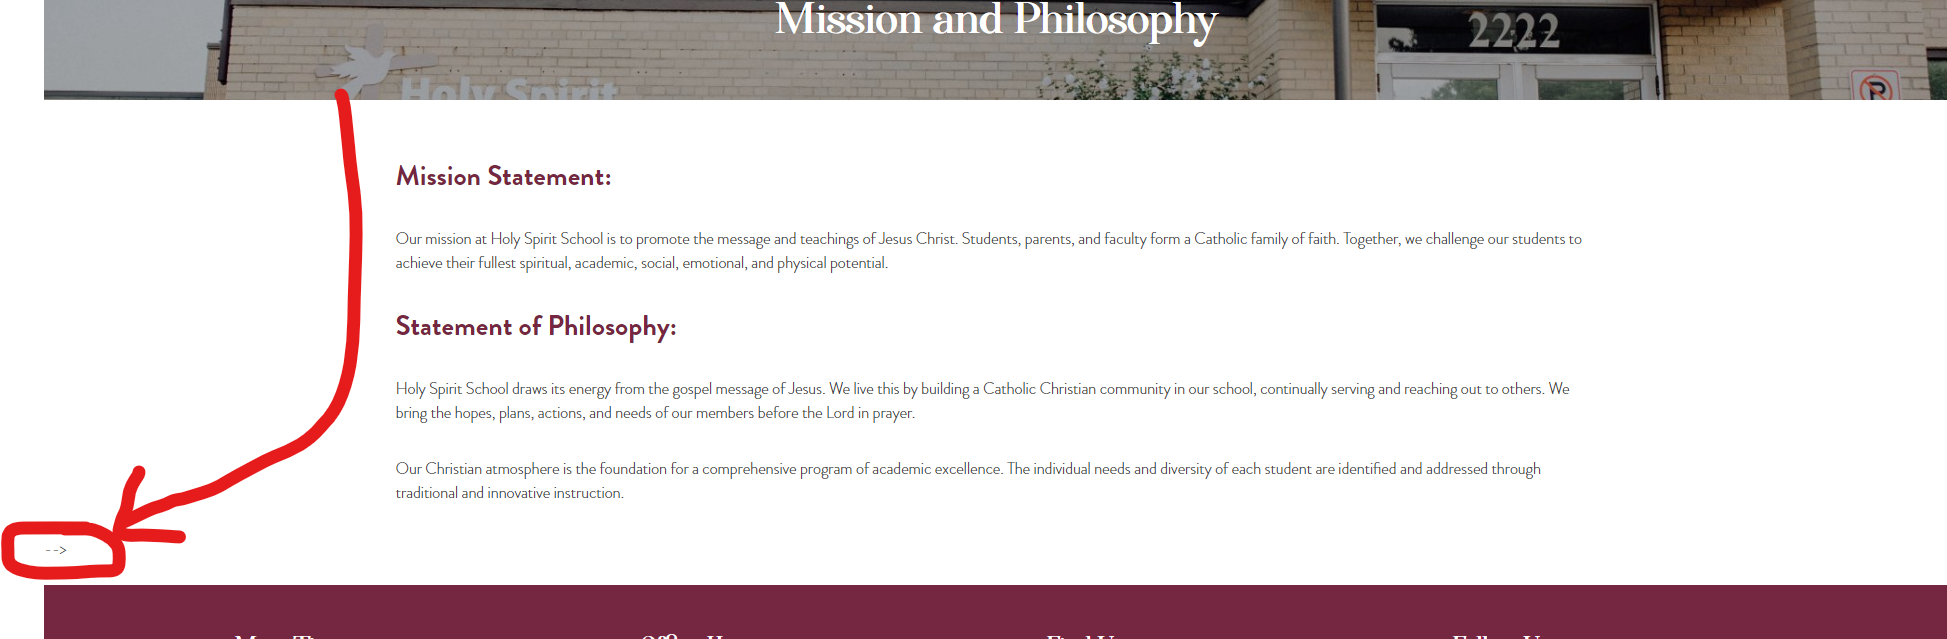Click the glass door beneath the 2222 sign
Screen dimensions: 1947x639
[x=1515, y=80]
